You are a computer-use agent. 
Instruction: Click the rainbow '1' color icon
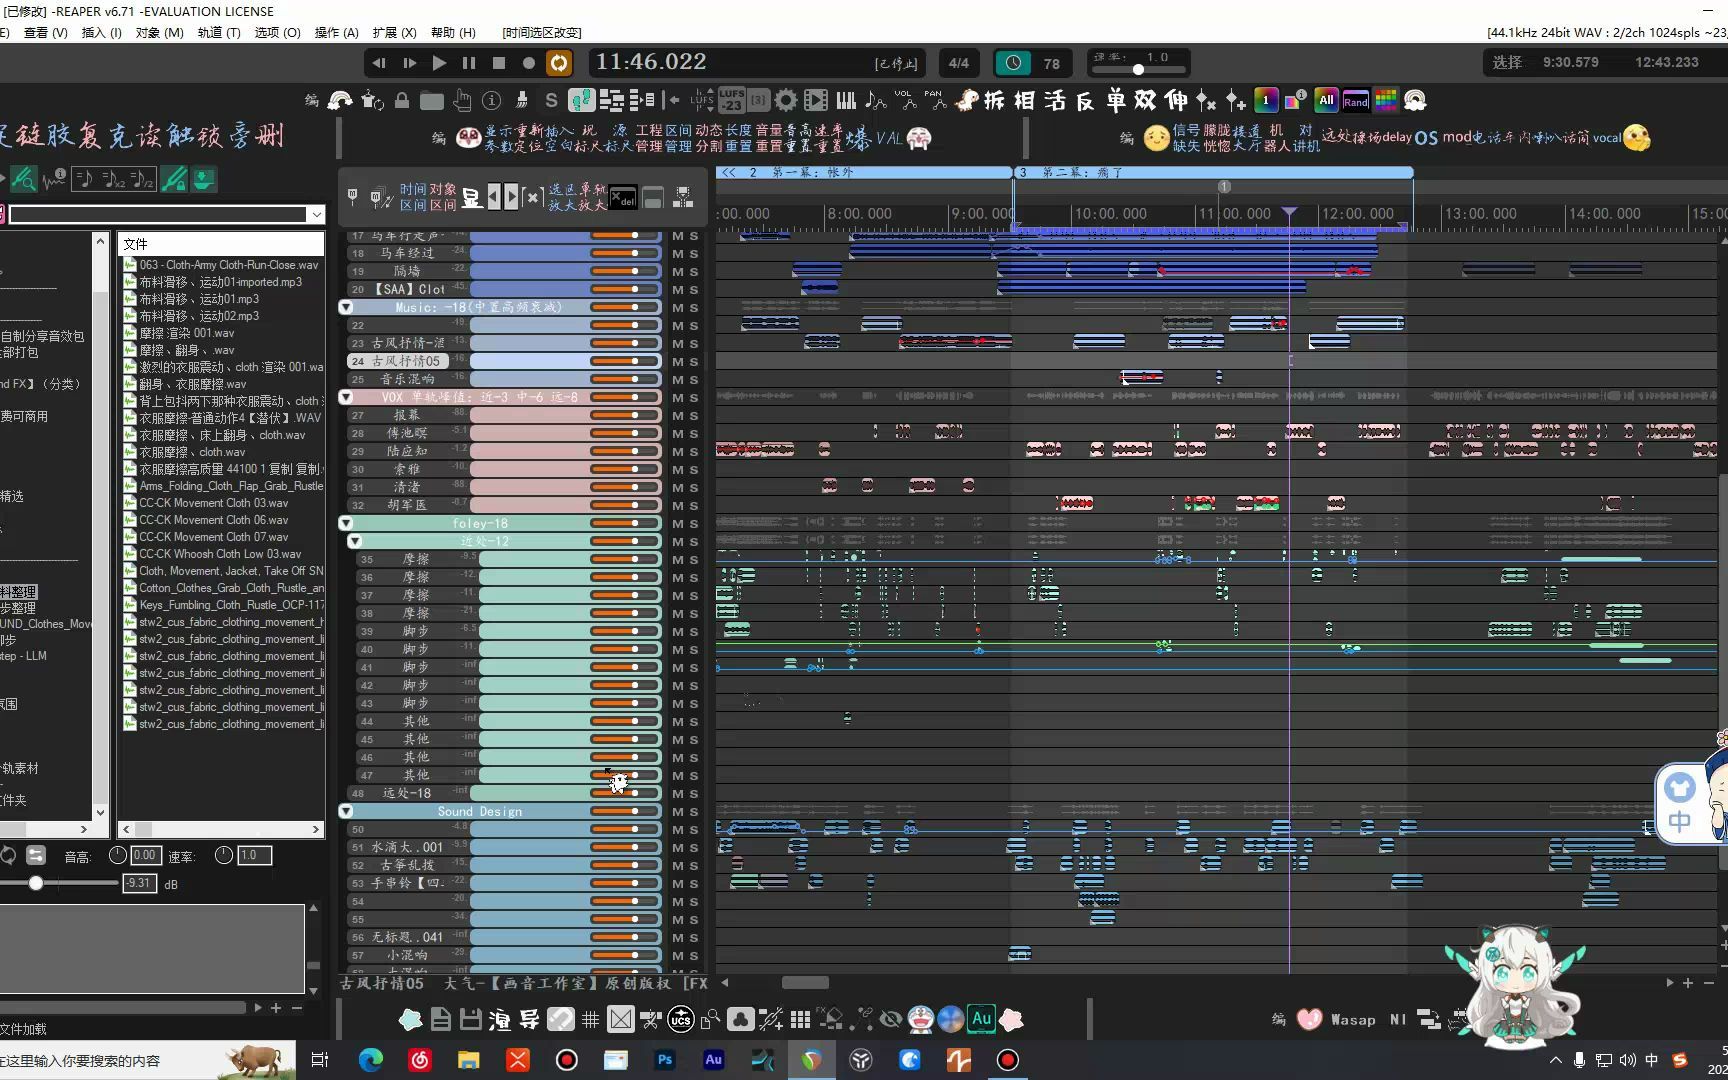pyautogui.click(x=1266, y=100)
